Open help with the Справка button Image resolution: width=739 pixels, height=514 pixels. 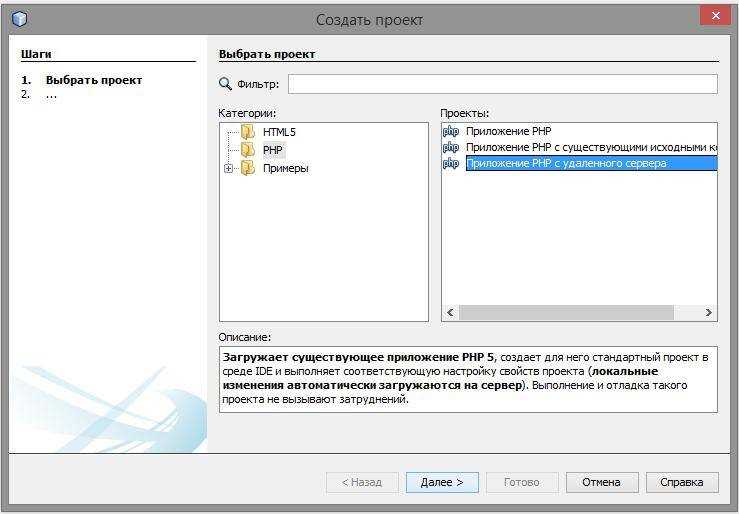(x=682, y=482)
